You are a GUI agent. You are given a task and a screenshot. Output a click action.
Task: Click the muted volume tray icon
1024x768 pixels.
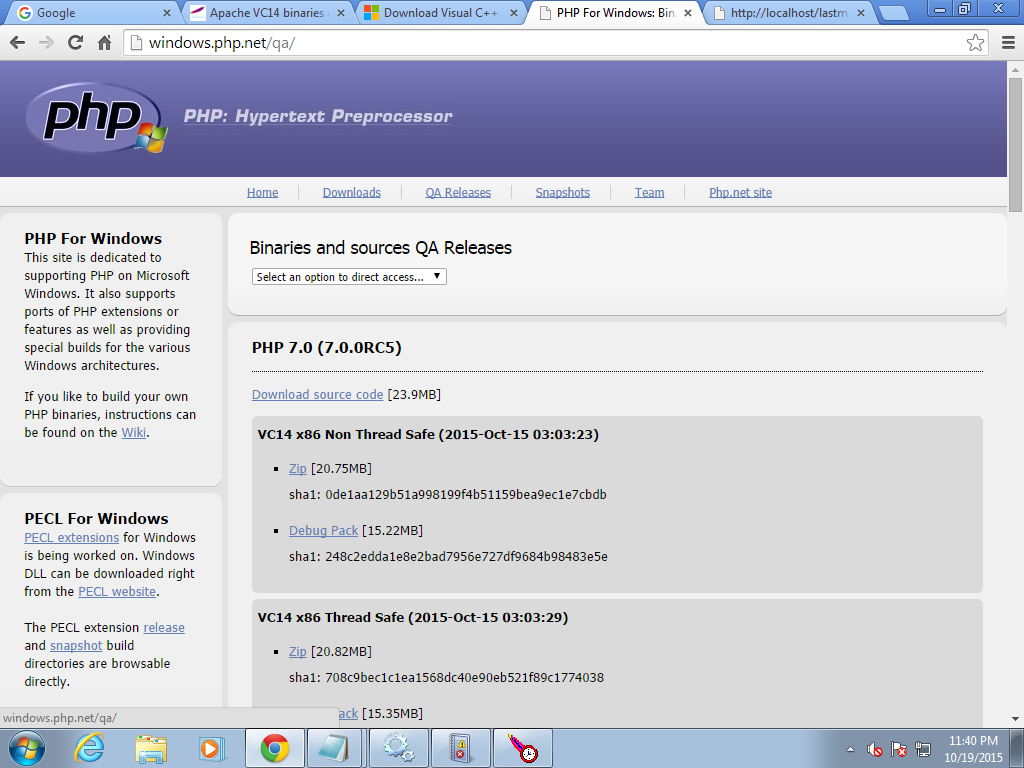(874, 749)
